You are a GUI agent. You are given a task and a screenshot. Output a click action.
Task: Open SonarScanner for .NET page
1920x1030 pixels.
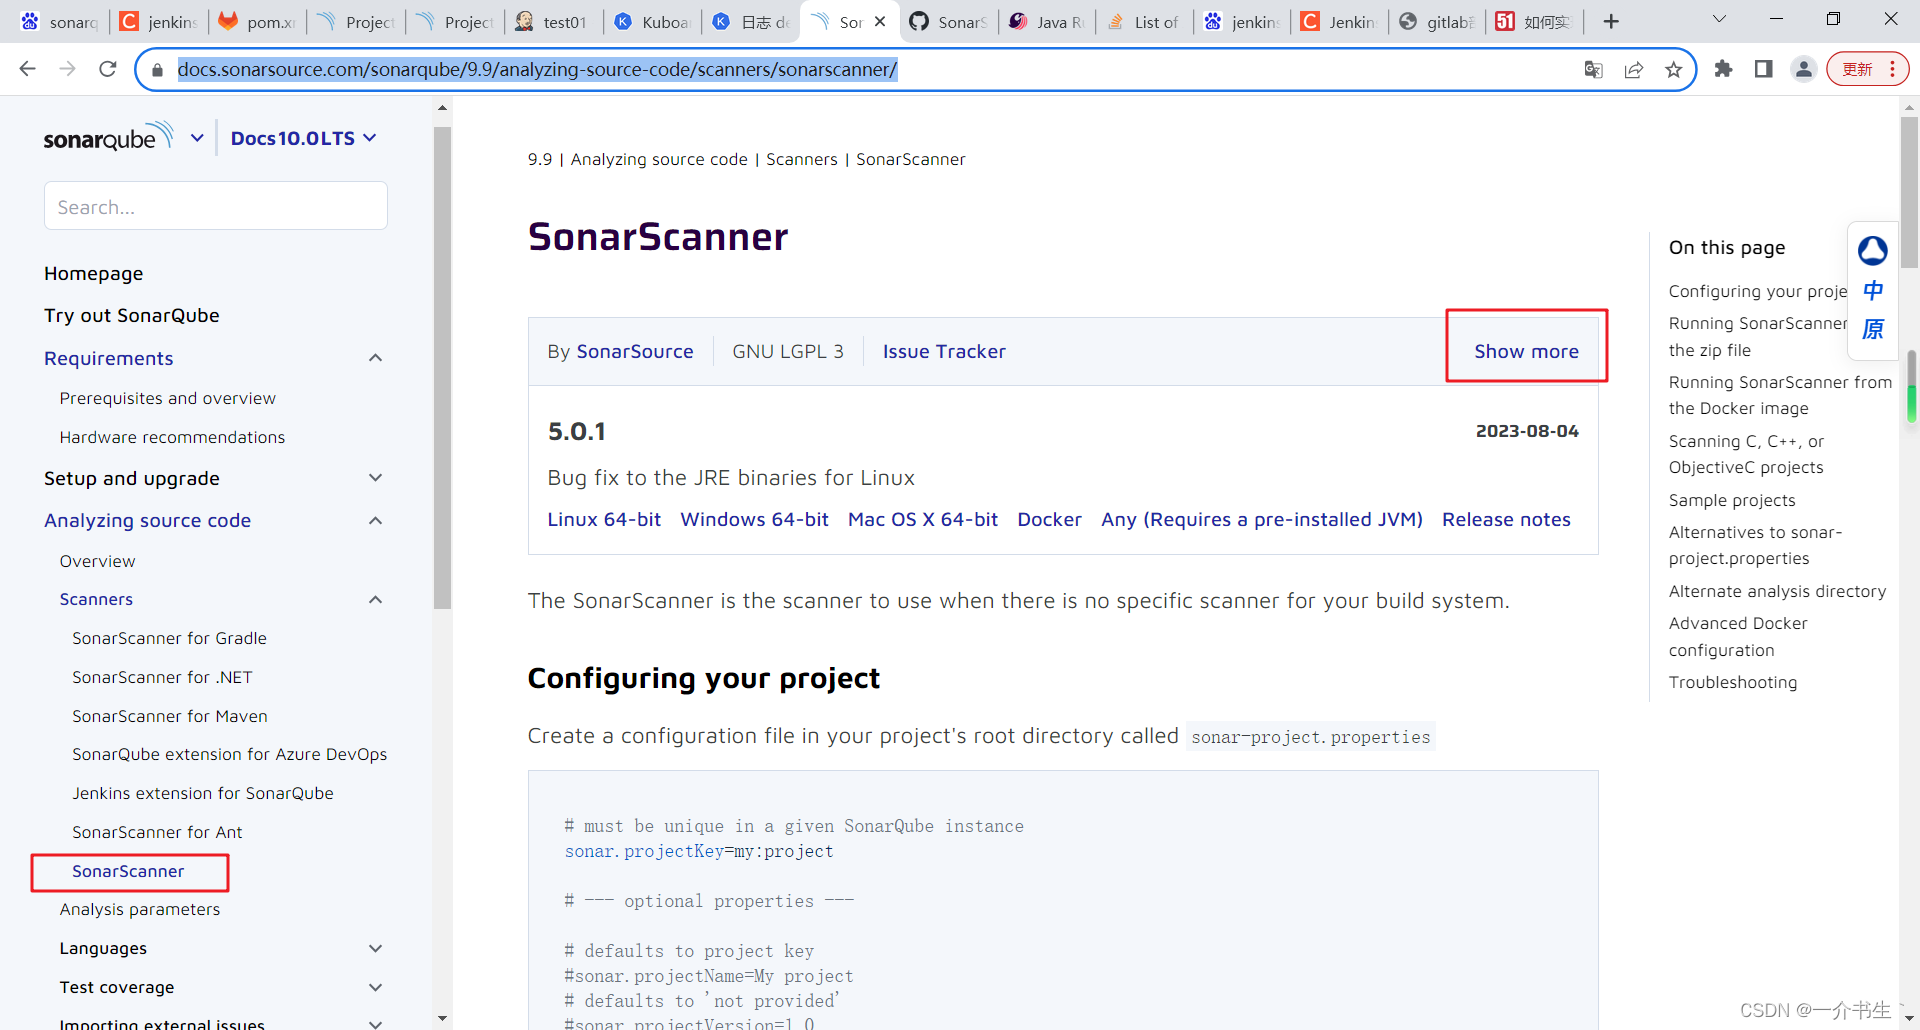pyautogui.click(x=162, y=677)
